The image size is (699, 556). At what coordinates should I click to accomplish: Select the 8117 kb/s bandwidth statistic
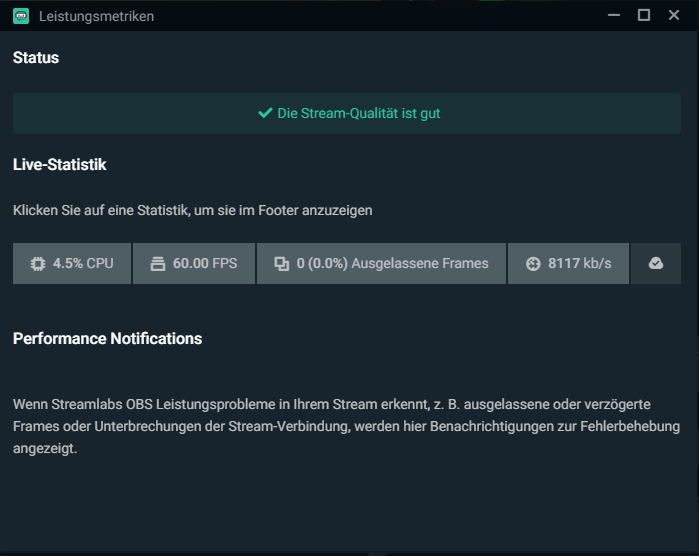click(568, 264)
